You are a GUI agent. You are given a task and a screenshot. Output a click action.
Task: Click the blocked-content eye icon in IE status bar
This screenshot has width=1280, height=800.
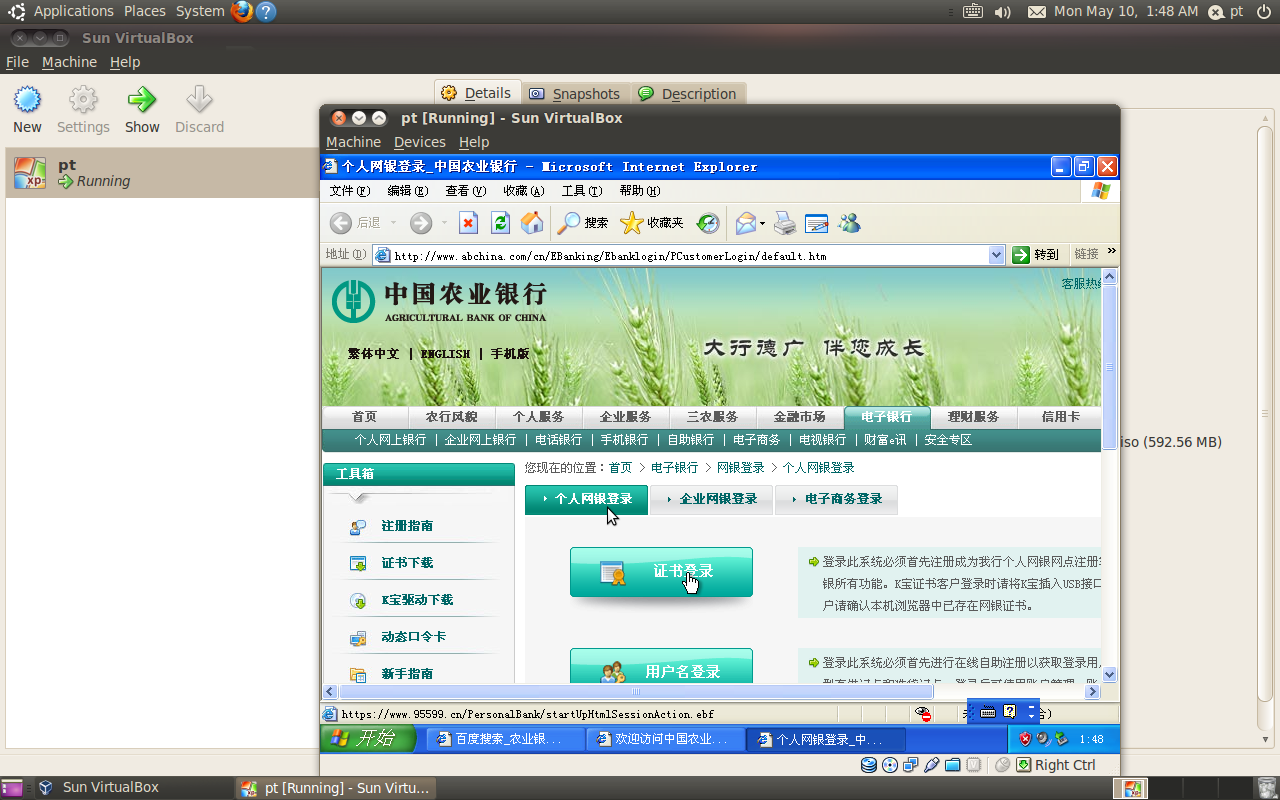(x=925, y=714)
